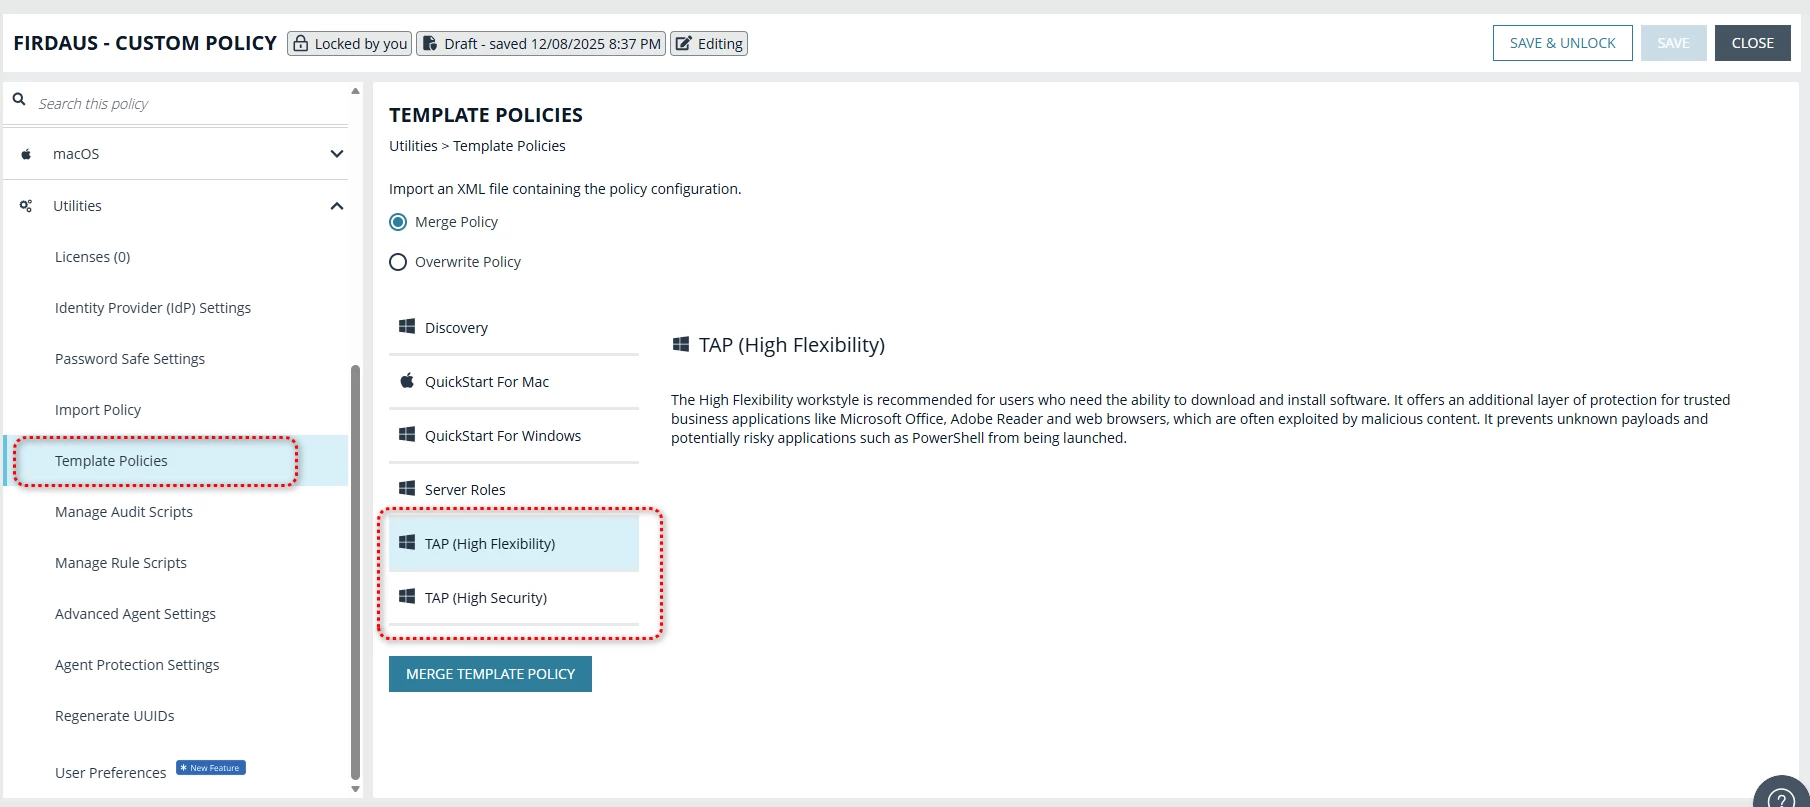Click the Save & Unlock button
The image size is (1810, 807).
point(1563,43)
